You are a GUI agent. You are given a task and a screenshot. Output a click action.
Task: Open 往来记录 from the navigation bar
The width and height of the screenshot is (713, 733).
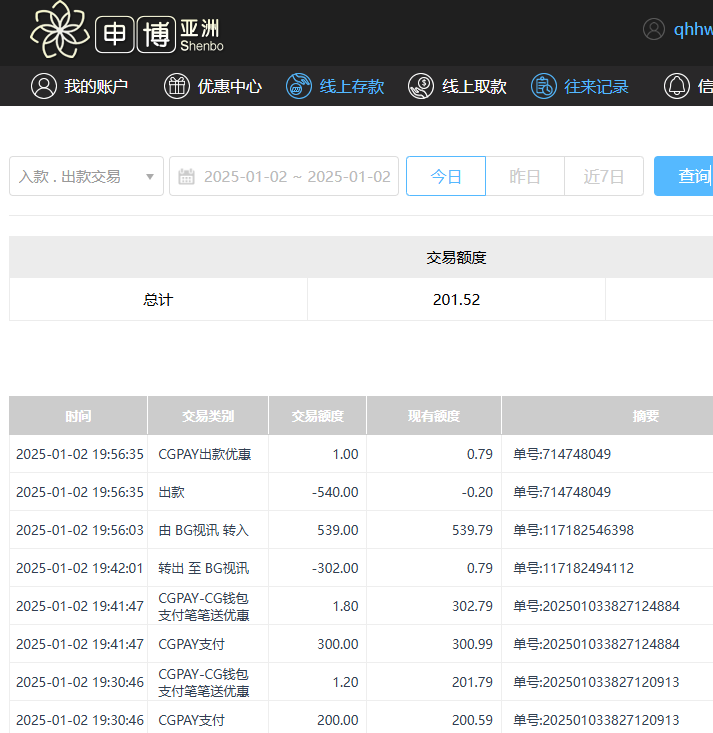tap(596, 86)
